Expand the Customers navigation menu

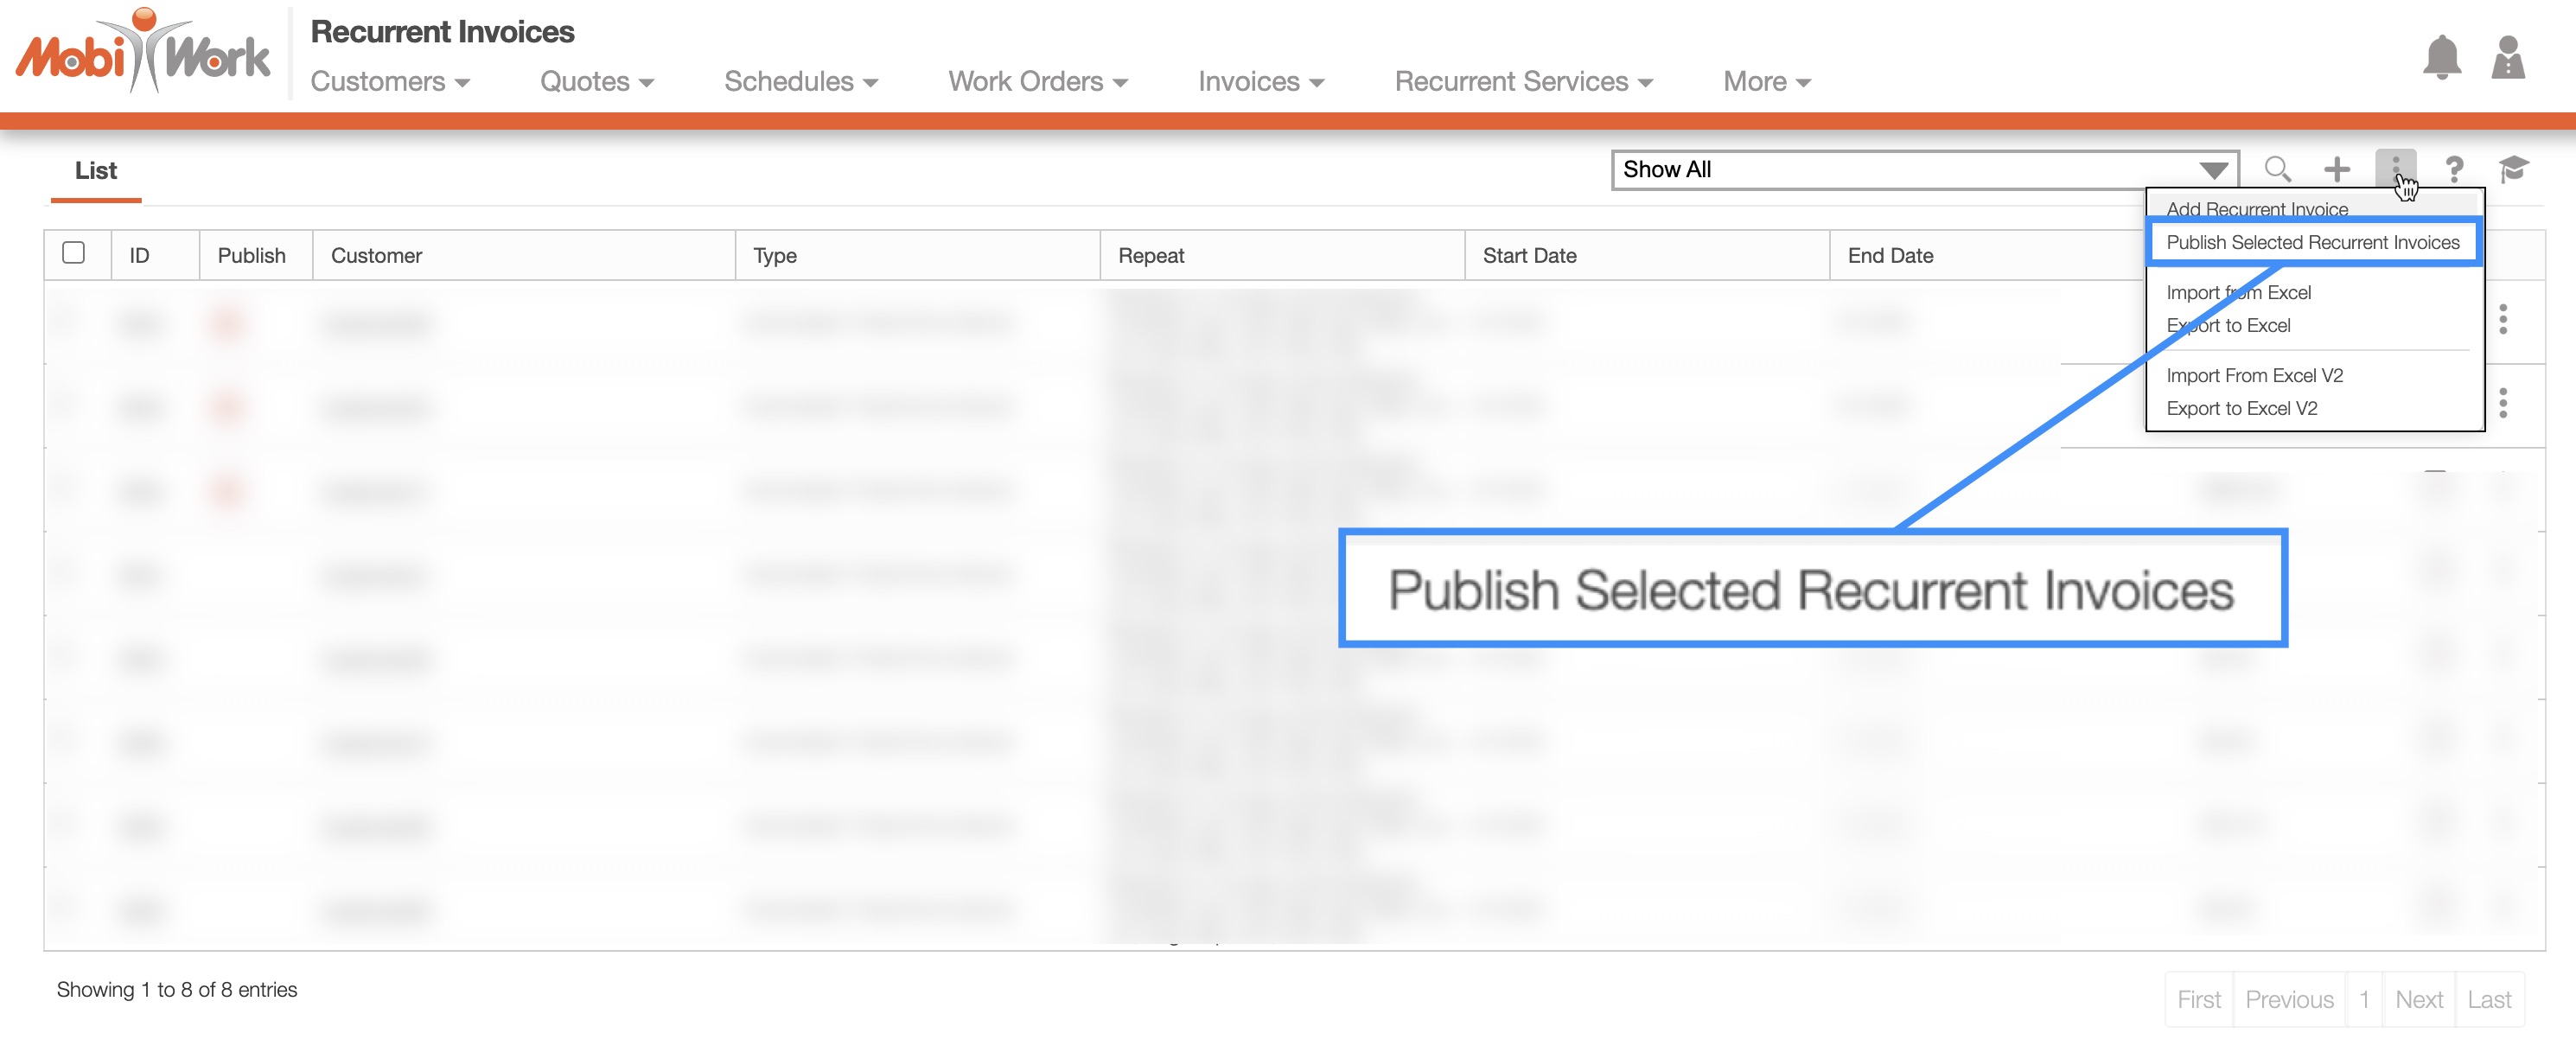tap(389, 82)
